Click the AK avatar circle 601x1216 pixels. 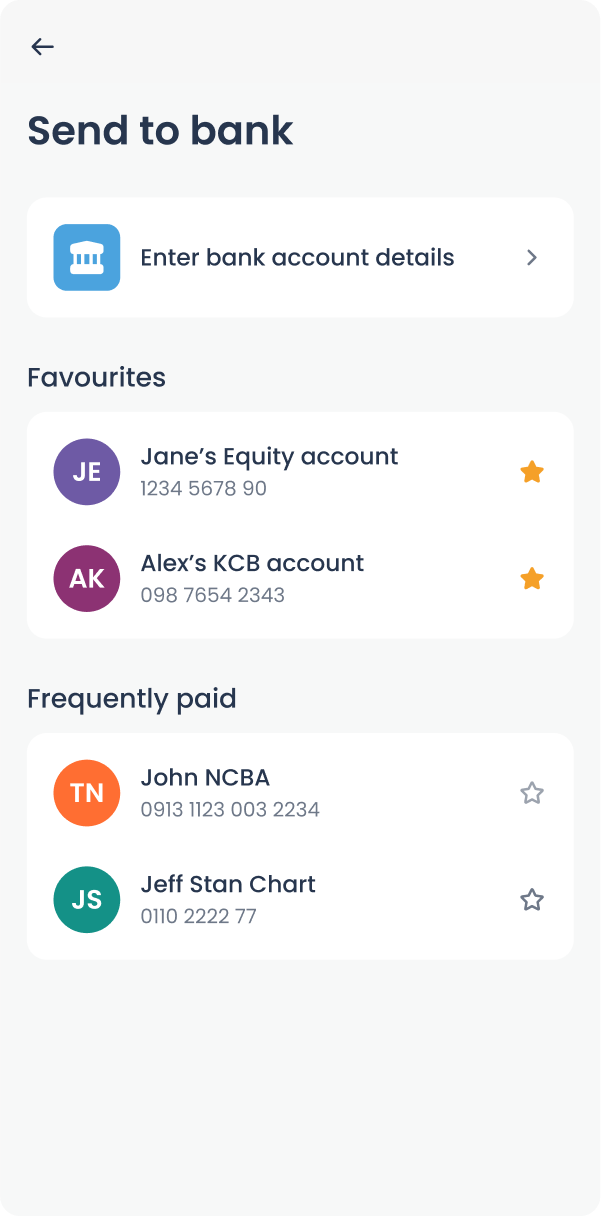pos(86,578)
